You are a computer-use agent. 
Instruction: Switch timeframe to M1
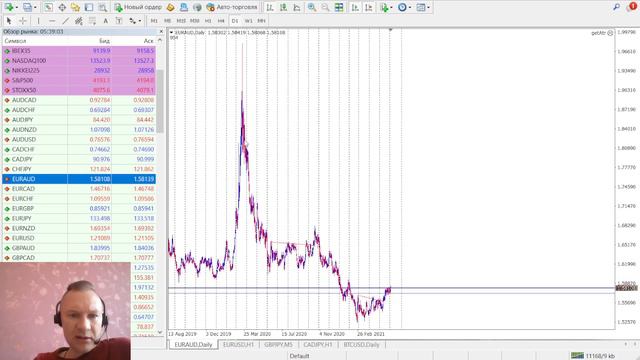point(154,20)
